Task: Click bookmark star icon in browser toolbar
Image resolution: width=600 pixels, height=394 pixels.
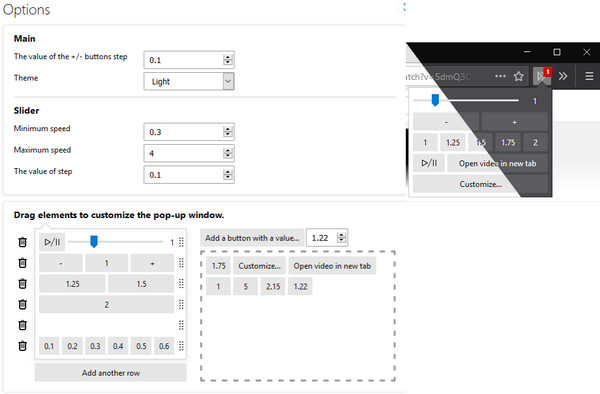Action: click(518, 77)
